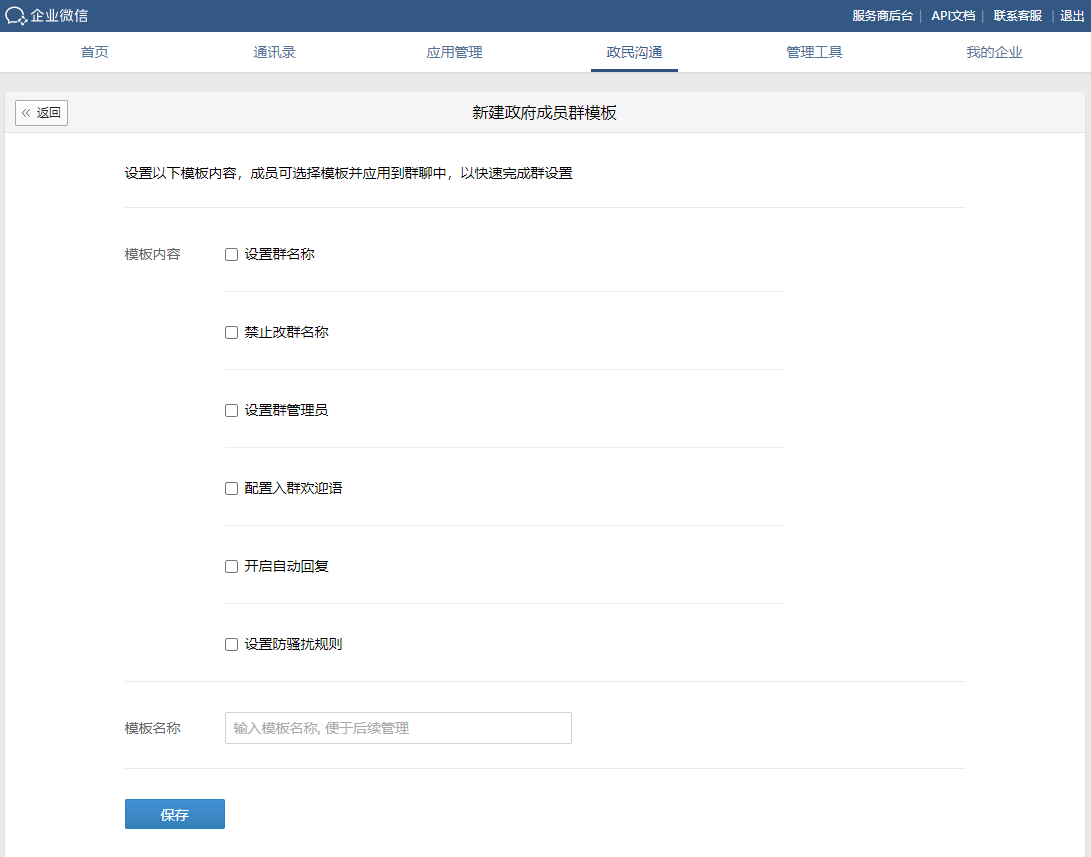The height and width of the screenshot is (857, 1091).
Task: Enable the 开启自动回复 checkbox
Action: coord(231,566)
